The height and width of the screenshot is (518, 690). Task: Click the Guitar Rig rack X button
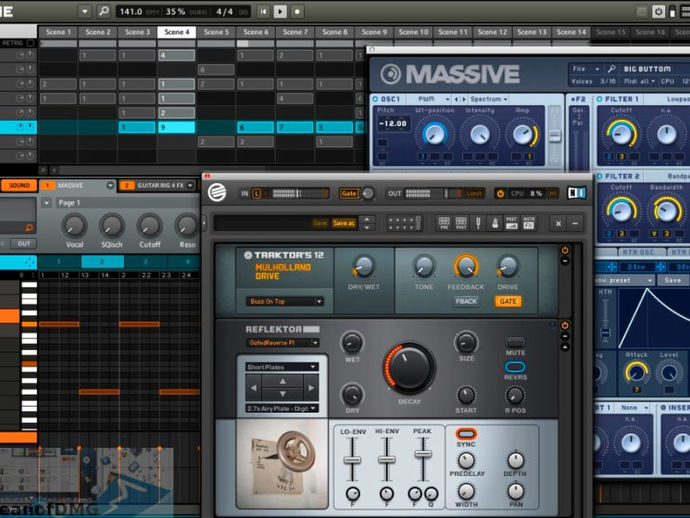(x=558, y=224)
